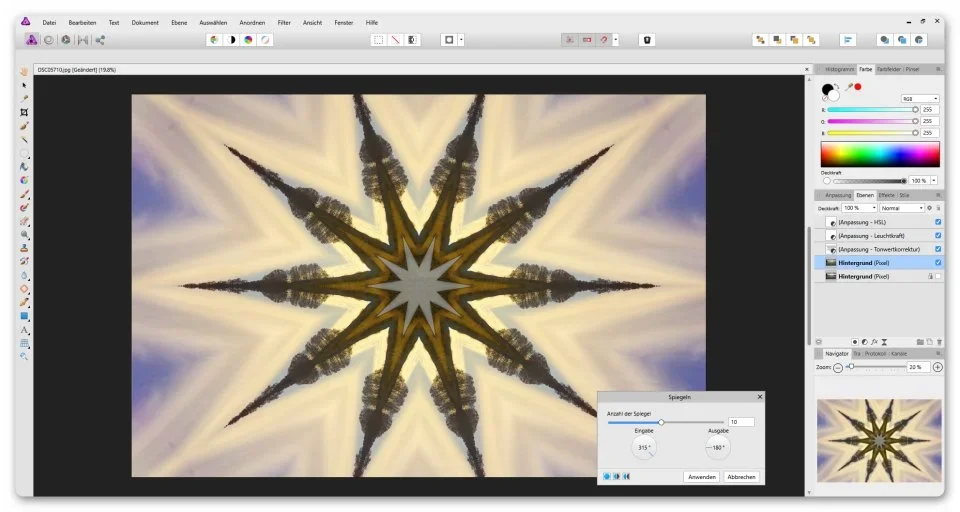This screenshot has height=512, width=960.
Task: Switch to the Develop Persona icon
Action: [66, 40]
